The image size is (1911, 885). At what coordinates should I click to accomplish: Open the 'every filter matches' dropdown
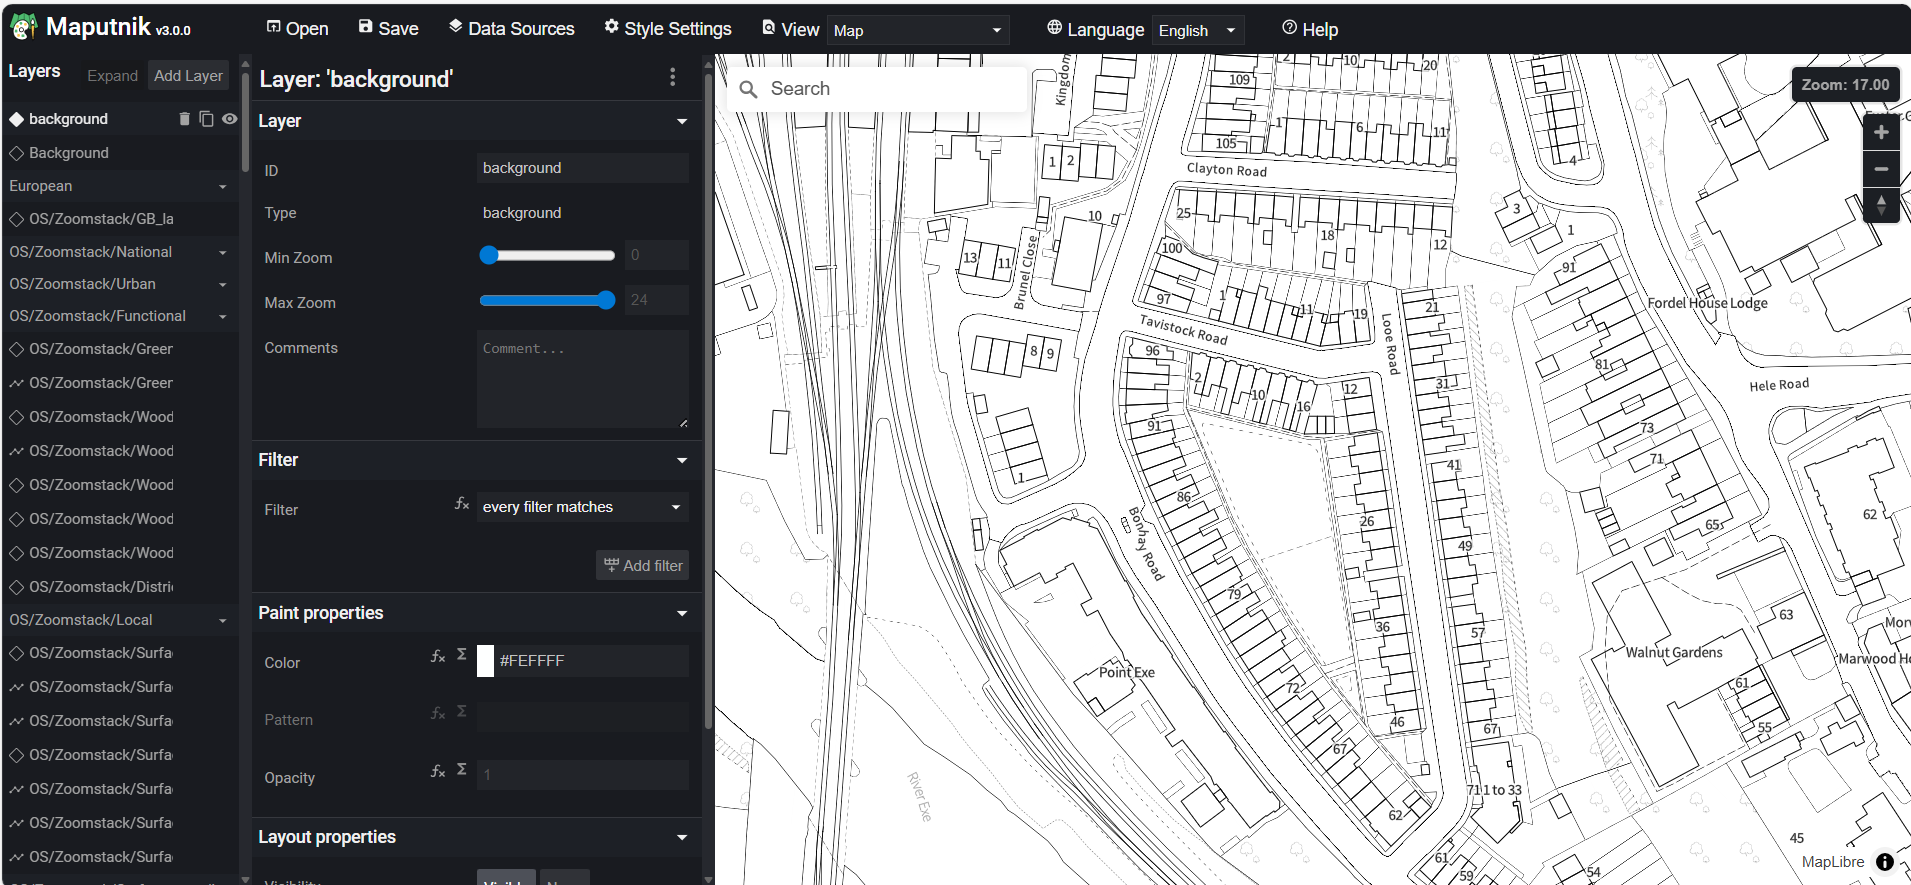(582, 507)
